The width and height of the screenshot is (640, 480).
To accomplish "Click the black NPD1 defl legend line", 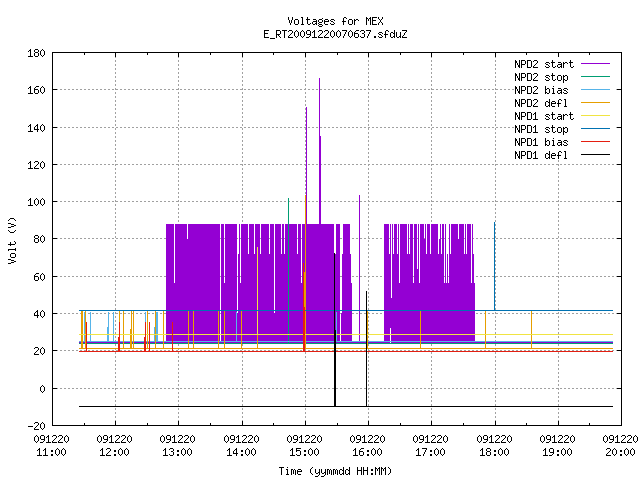I will pyautogui.click(x=596, y=155).
